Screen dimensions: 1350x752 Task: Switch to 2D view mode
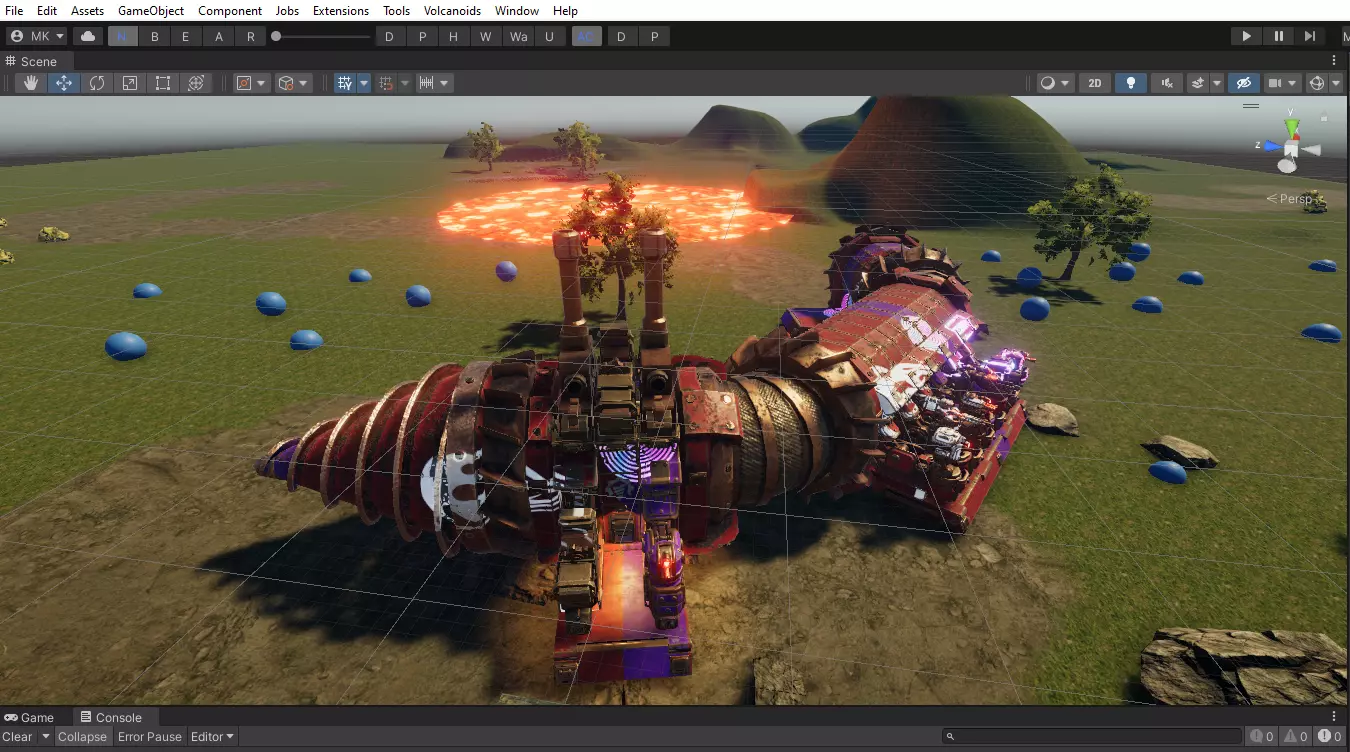tap(1095, 83)
